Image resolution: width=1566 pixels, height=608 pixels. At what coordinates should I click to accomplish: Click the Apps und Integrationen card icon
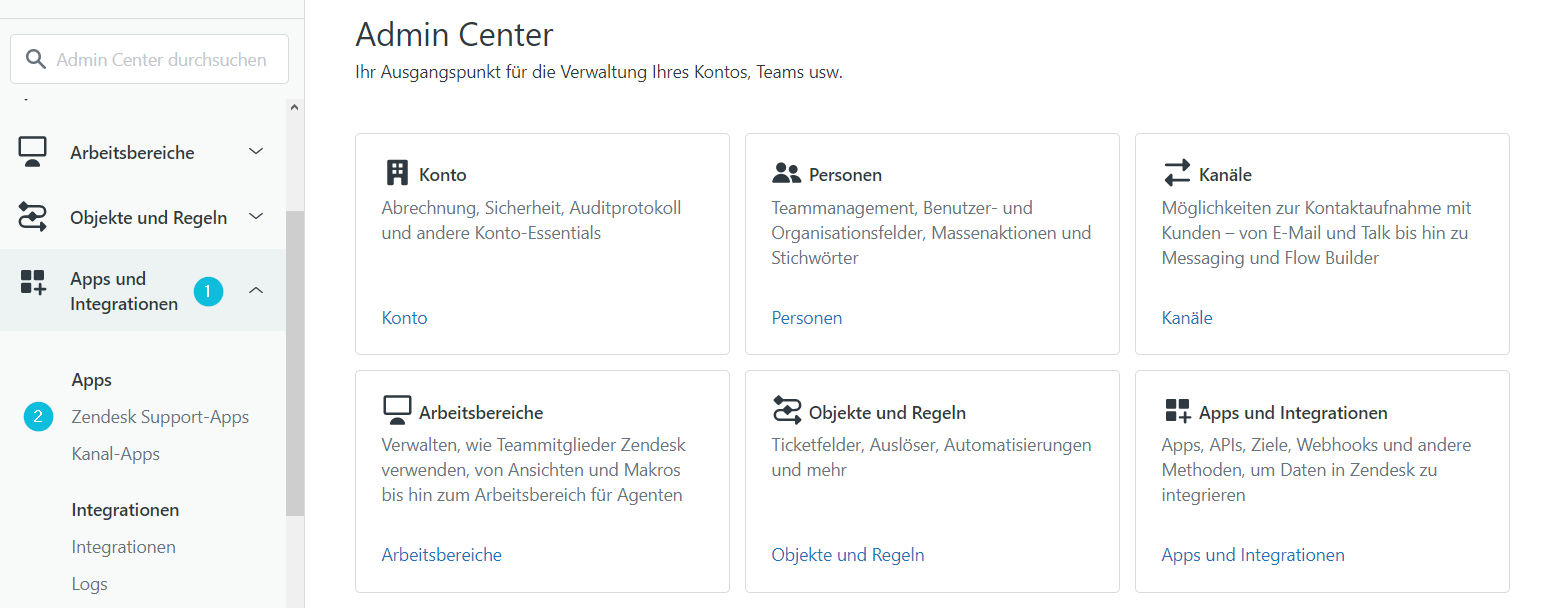tap(1177, 411)
